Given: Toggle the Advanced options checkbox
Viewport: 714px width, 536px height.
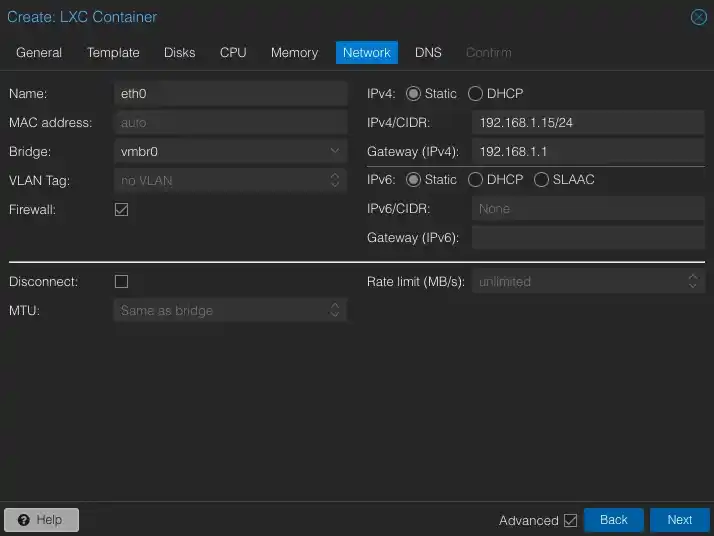Looking at the screenshot, I should click(570, 521).
